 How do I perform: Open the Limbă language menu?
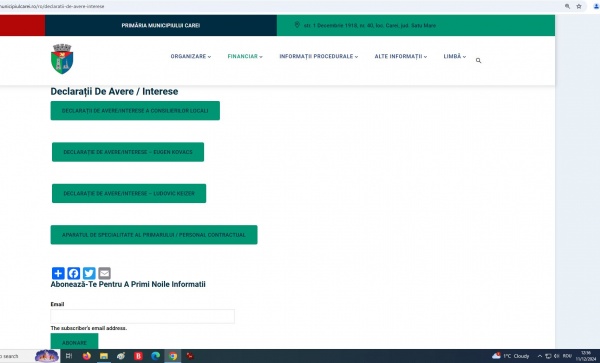coord(455,56)
